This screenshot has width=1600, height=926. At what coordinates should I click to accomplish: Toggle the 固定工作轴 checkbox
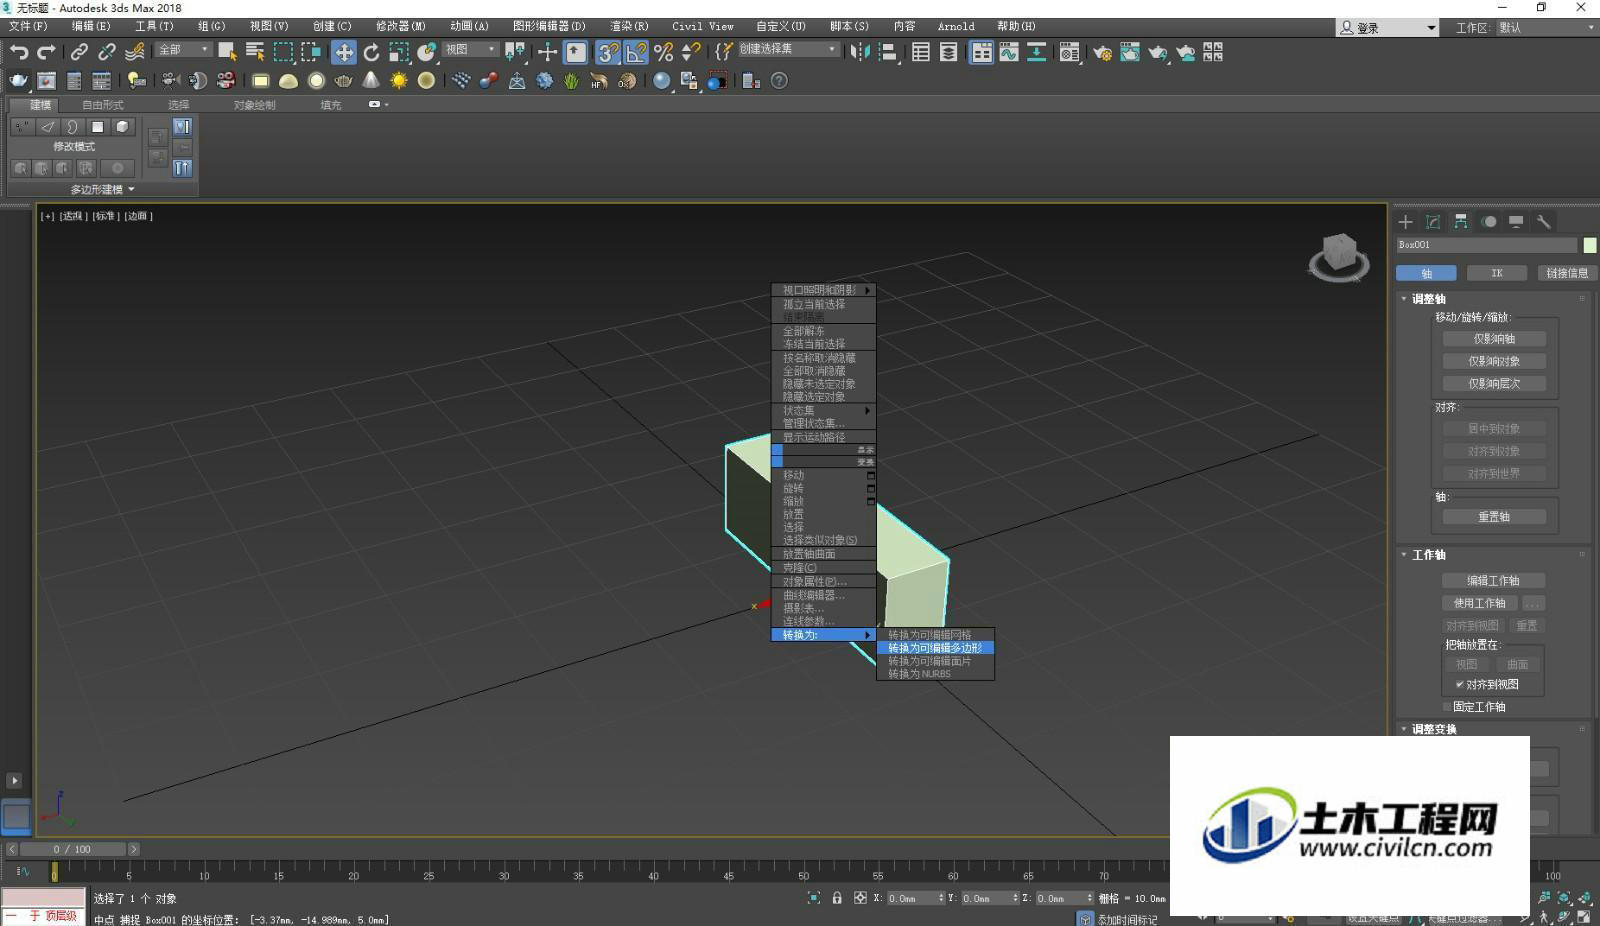click(1447, 707)
